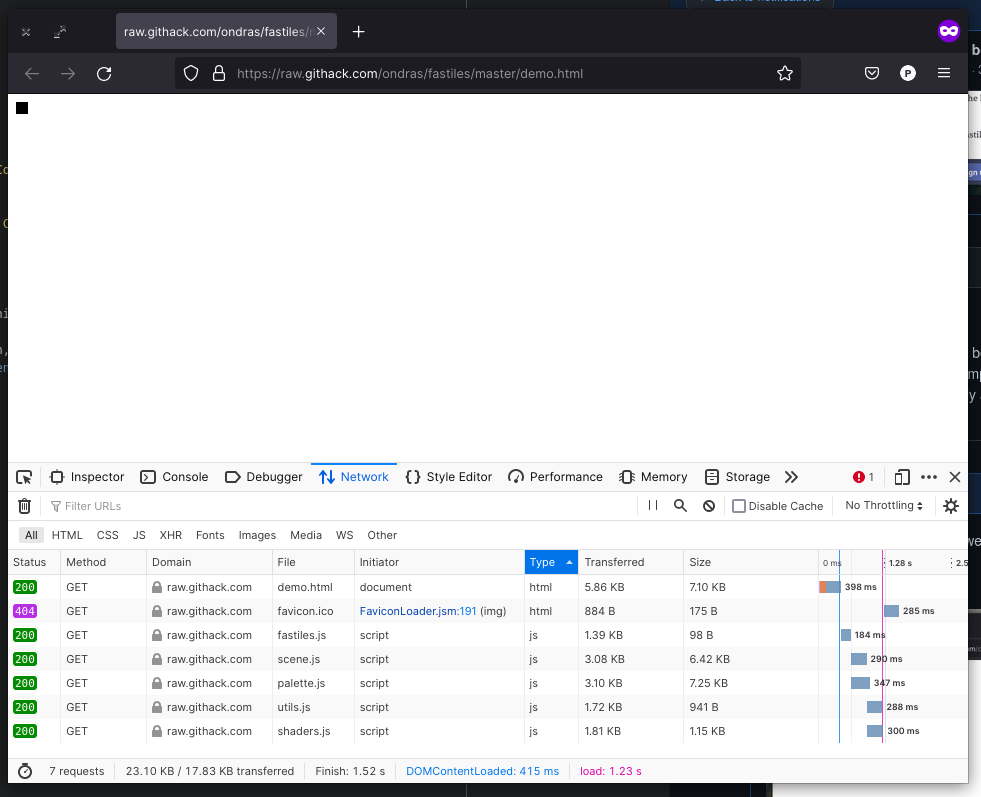The width and height of the screenshot is (981, 797).
Task: Pause network request recording
Action: point(652,506)
